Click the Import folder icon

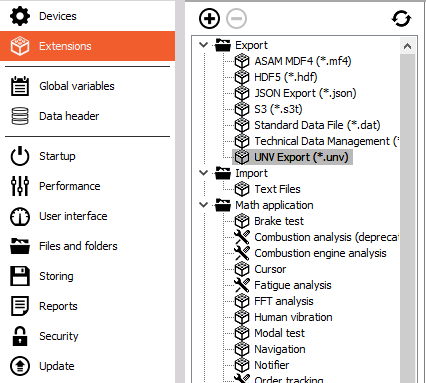(223, 173)
